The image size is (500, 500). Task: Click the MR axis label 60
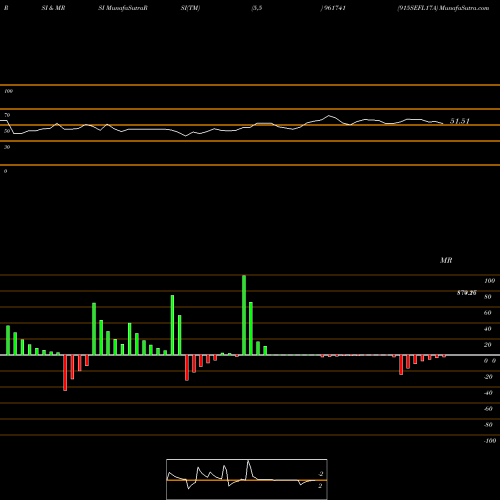487,313
